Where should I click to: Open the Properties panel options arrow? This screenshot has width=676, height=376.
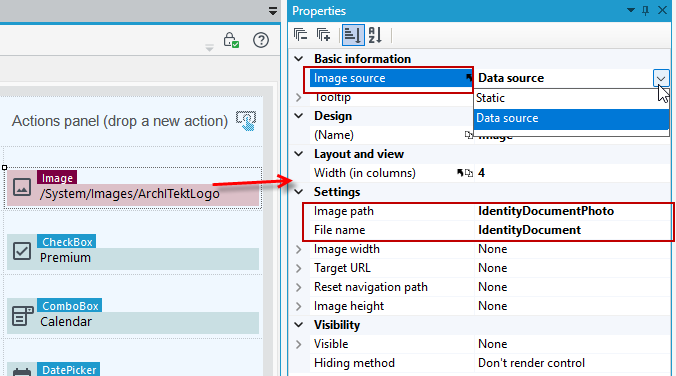(630, 10)
